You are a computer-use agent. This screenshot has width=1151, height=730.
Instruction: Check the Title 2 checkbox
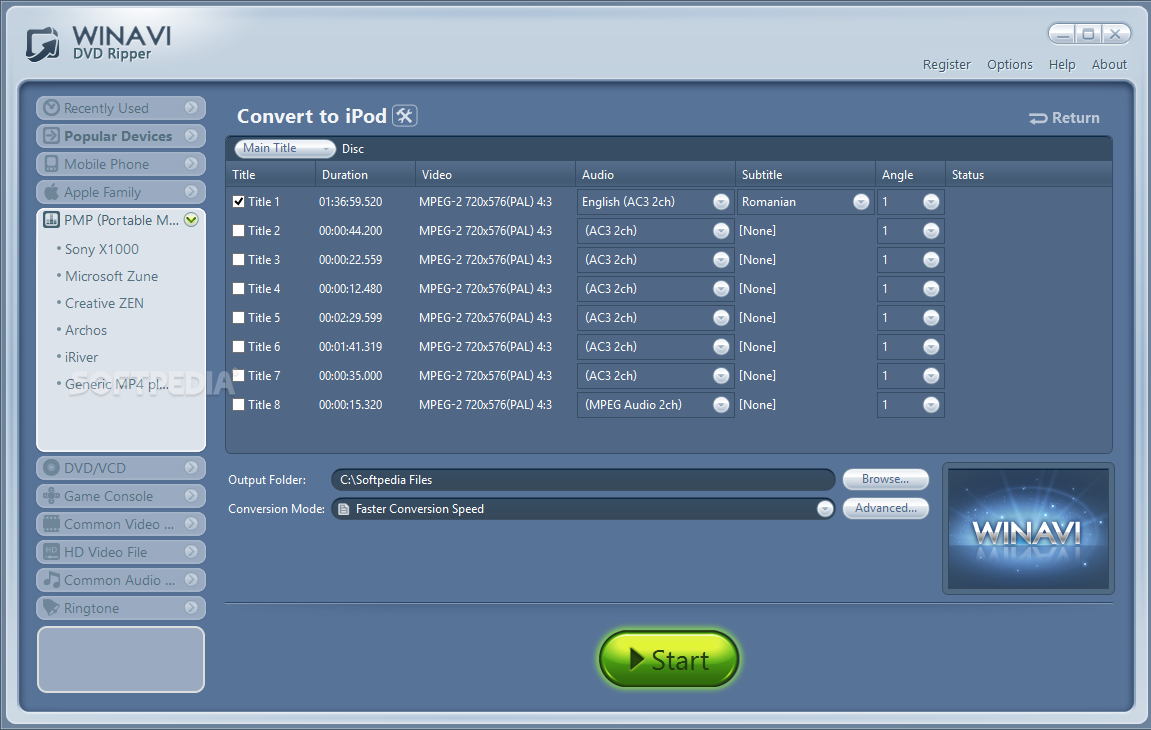pos(239,231)
